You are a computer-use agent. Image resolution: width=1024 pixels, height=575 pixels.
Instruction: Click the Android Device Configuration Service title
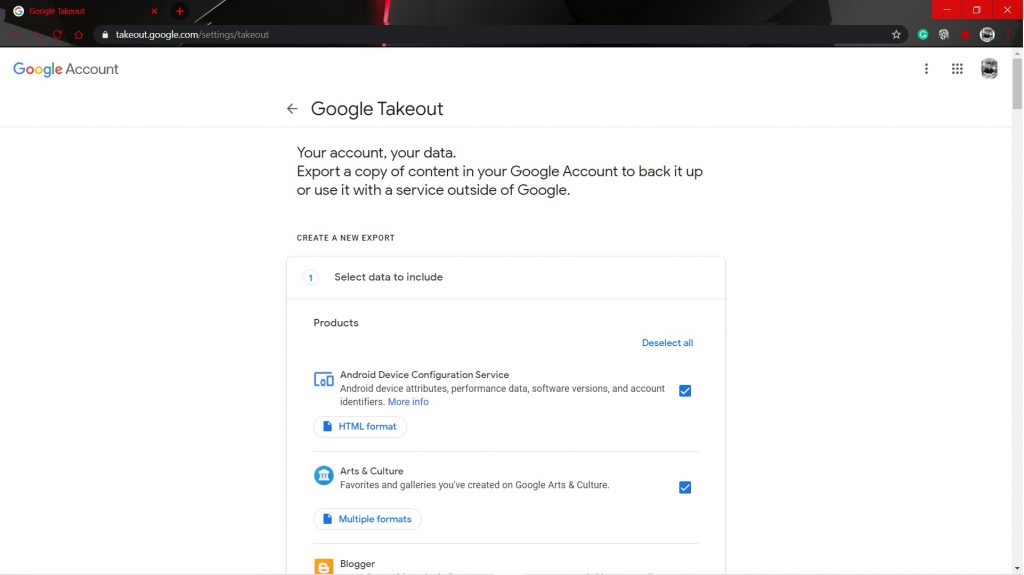point(424,374)
